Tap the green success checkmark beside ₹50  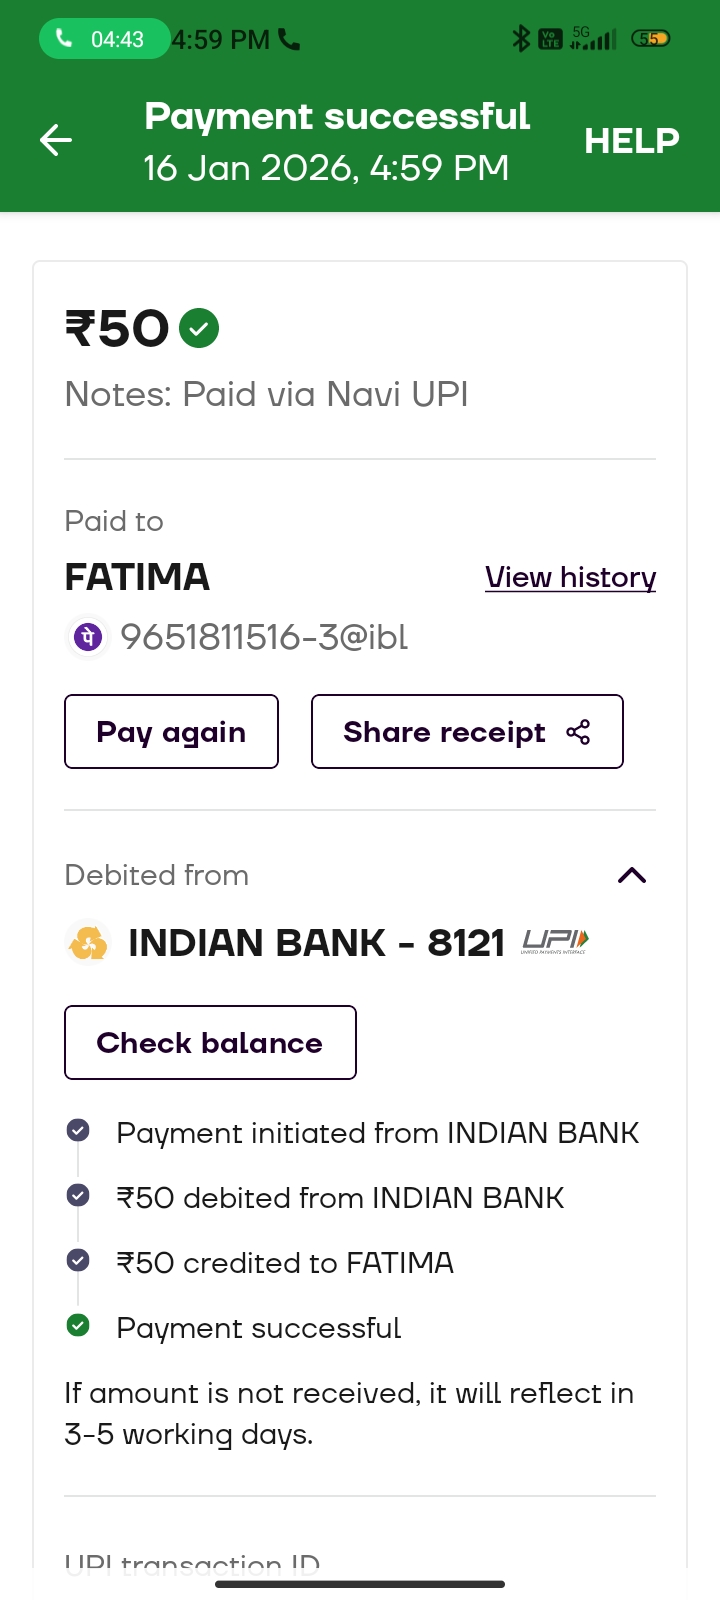click(199, 328)
